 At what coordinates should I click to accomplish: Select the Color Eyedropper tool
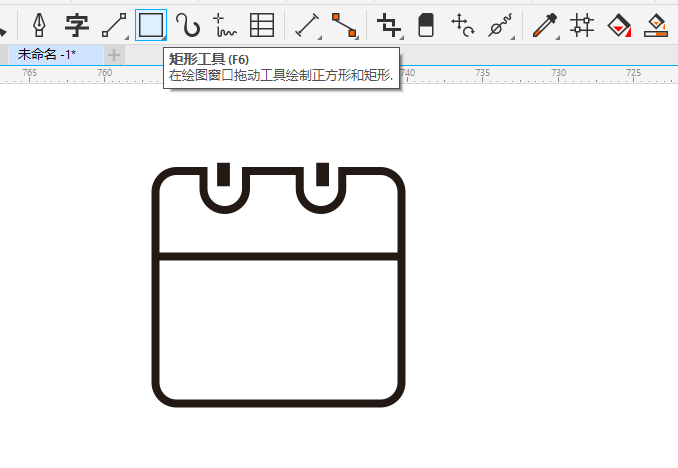[545, 25]
